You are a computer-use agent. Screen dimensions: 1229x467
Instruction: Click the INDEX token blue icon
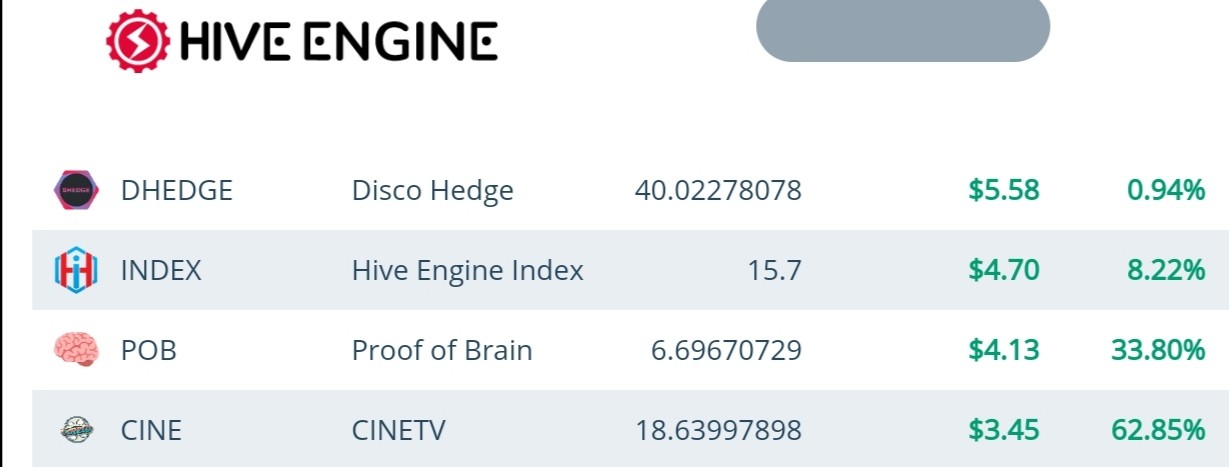pos(77,270)
